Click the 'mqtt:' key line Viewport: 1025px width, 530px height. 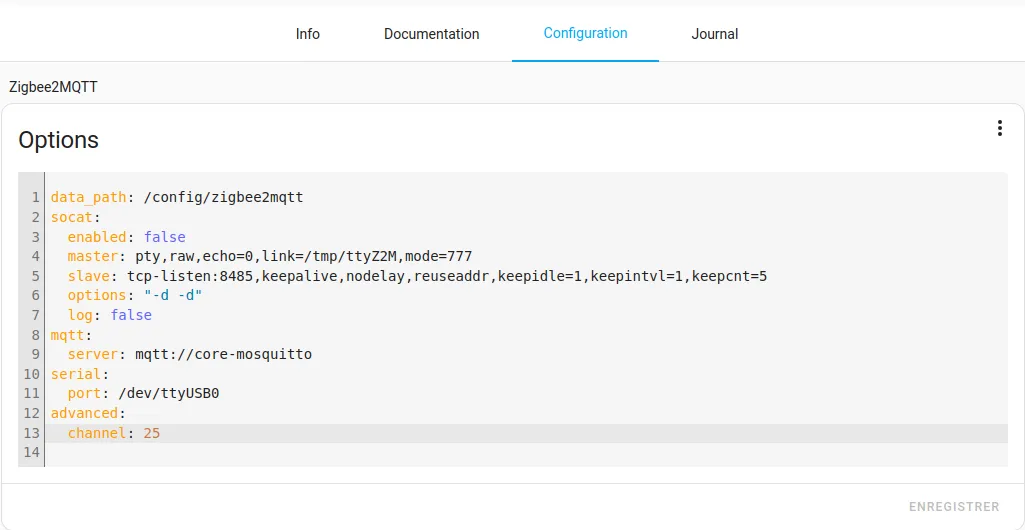click(72, 335)
